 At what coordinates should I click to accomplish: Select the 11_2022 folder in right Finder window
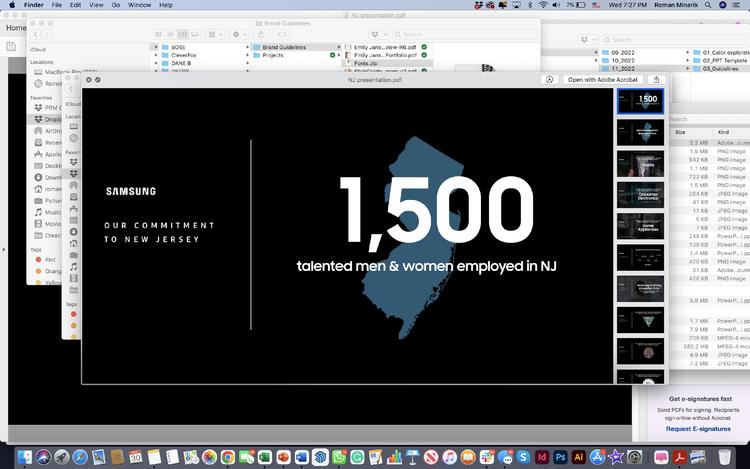point(643,68)
